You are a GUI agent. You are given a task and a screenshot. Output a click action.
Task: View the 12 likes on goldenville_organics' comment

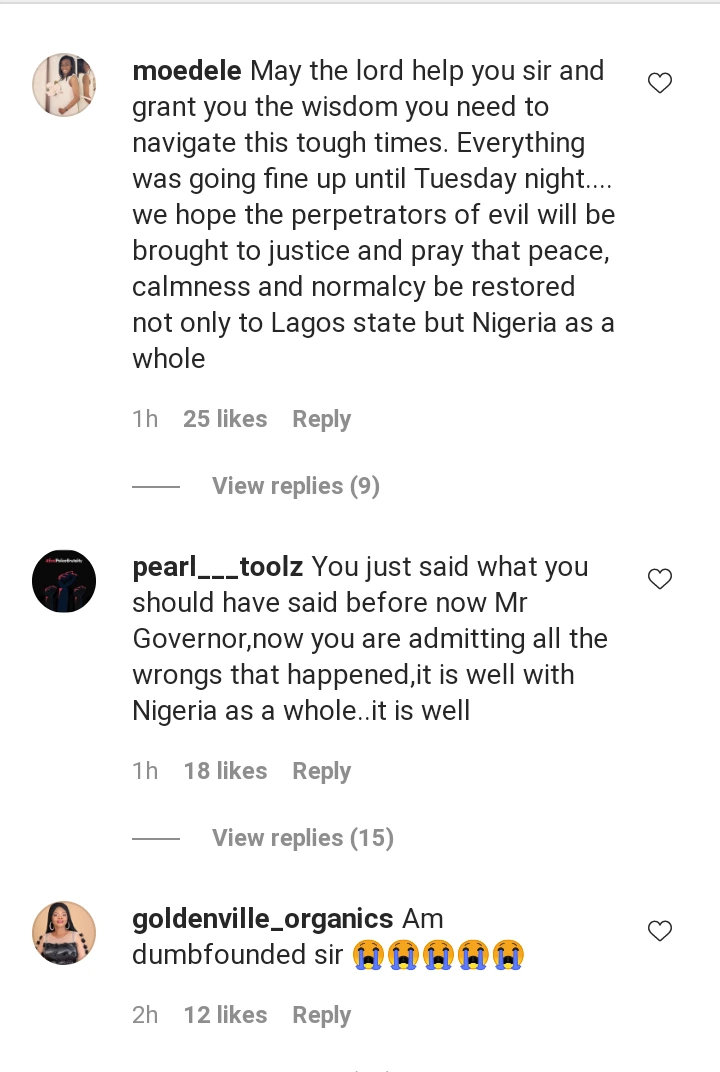click(x=225, y=1015)
